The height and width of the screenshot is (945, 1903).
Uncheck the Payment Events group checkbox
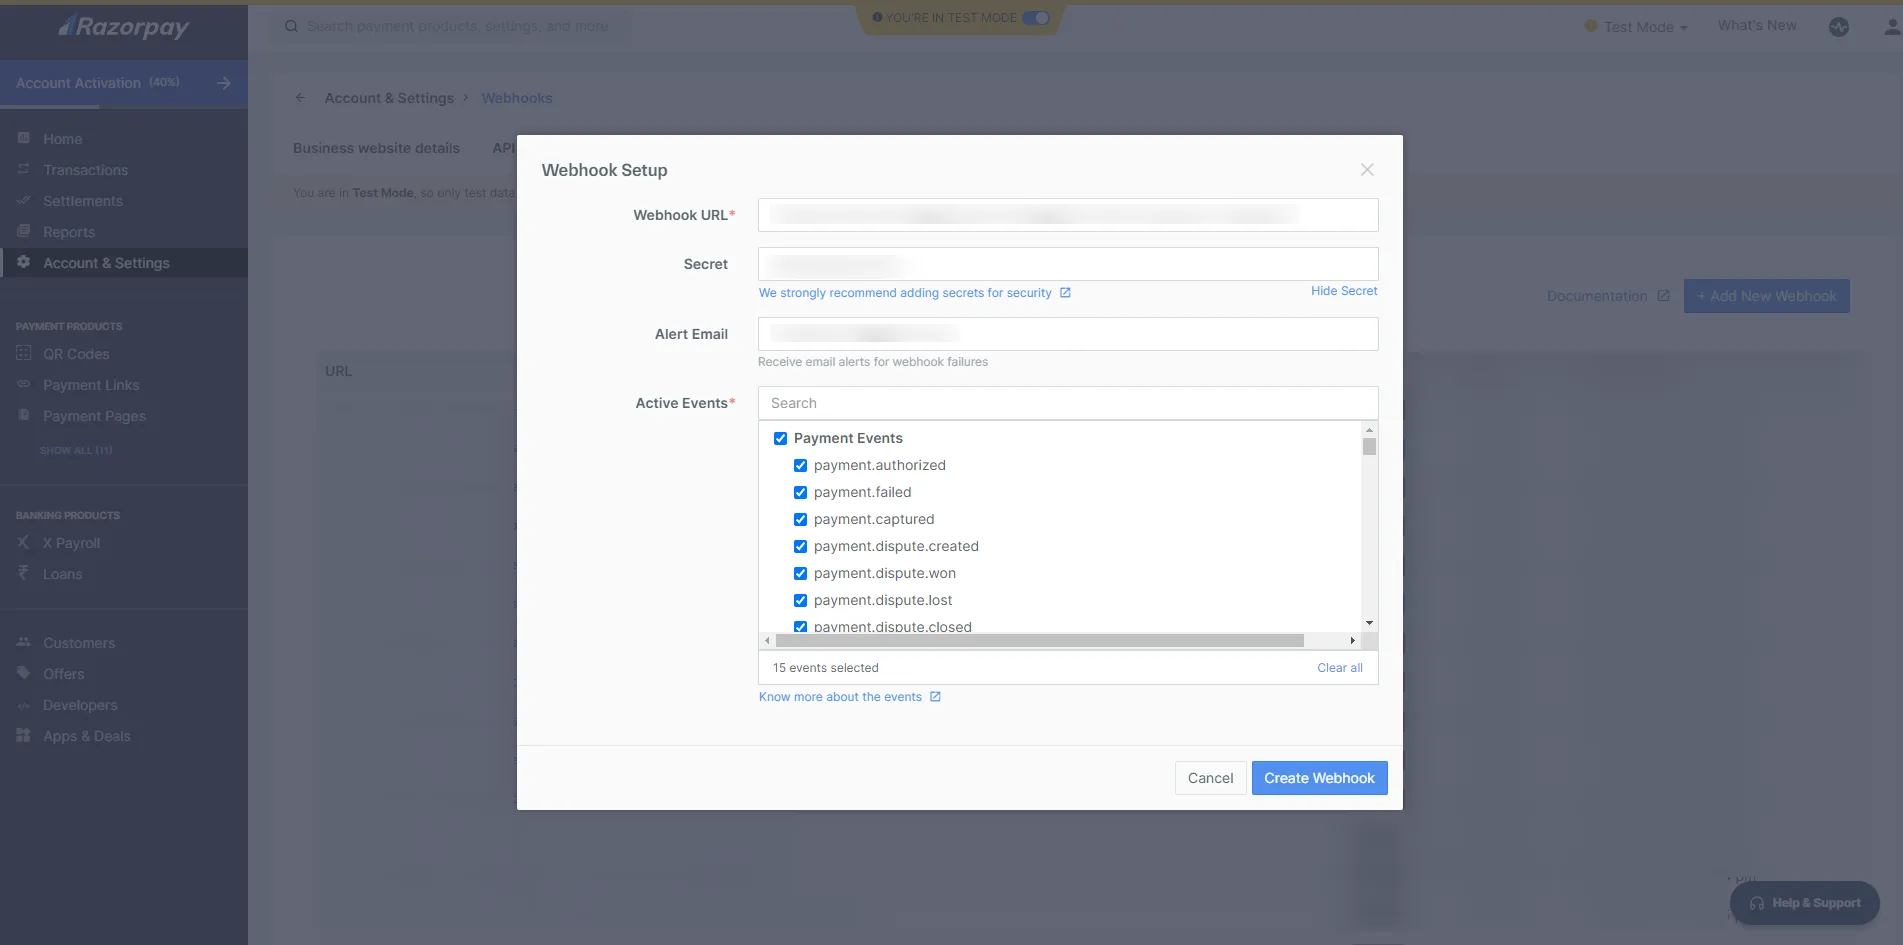(780, 438)
